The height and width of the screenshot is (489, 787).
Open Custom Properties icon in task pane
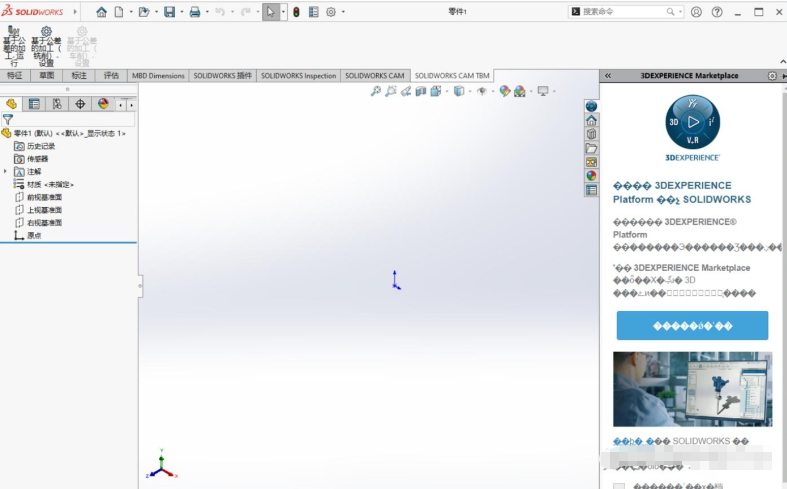click(x=591, y=190)
